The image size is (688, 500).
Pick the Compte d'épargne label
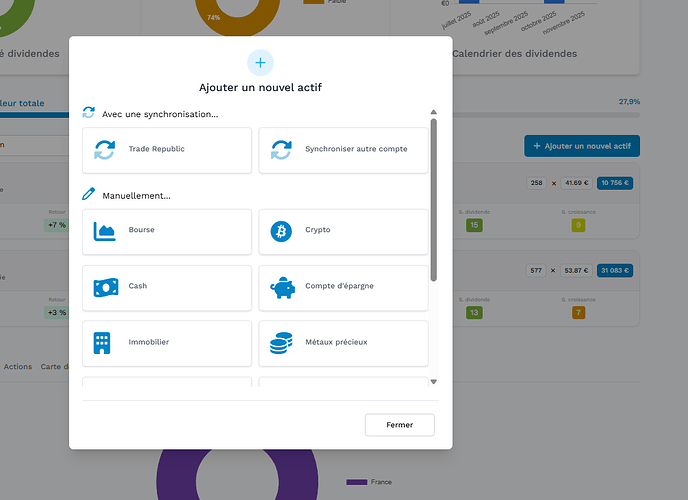coord(340,286)
